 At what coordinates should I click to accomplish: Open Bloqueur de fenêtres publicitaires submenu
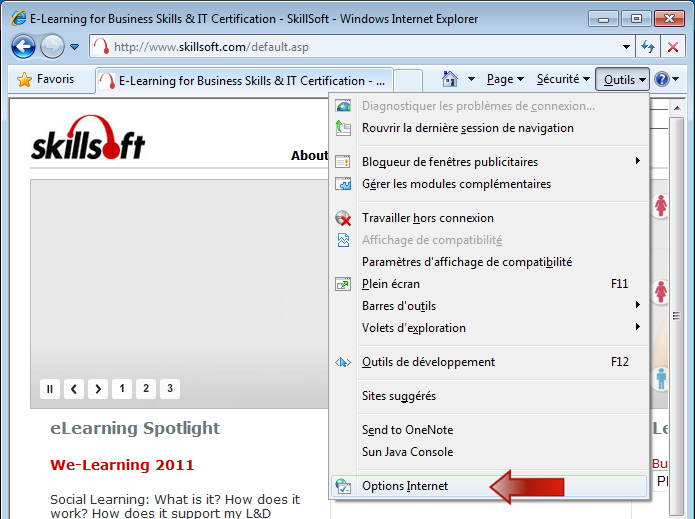click(x=490, y=162)
